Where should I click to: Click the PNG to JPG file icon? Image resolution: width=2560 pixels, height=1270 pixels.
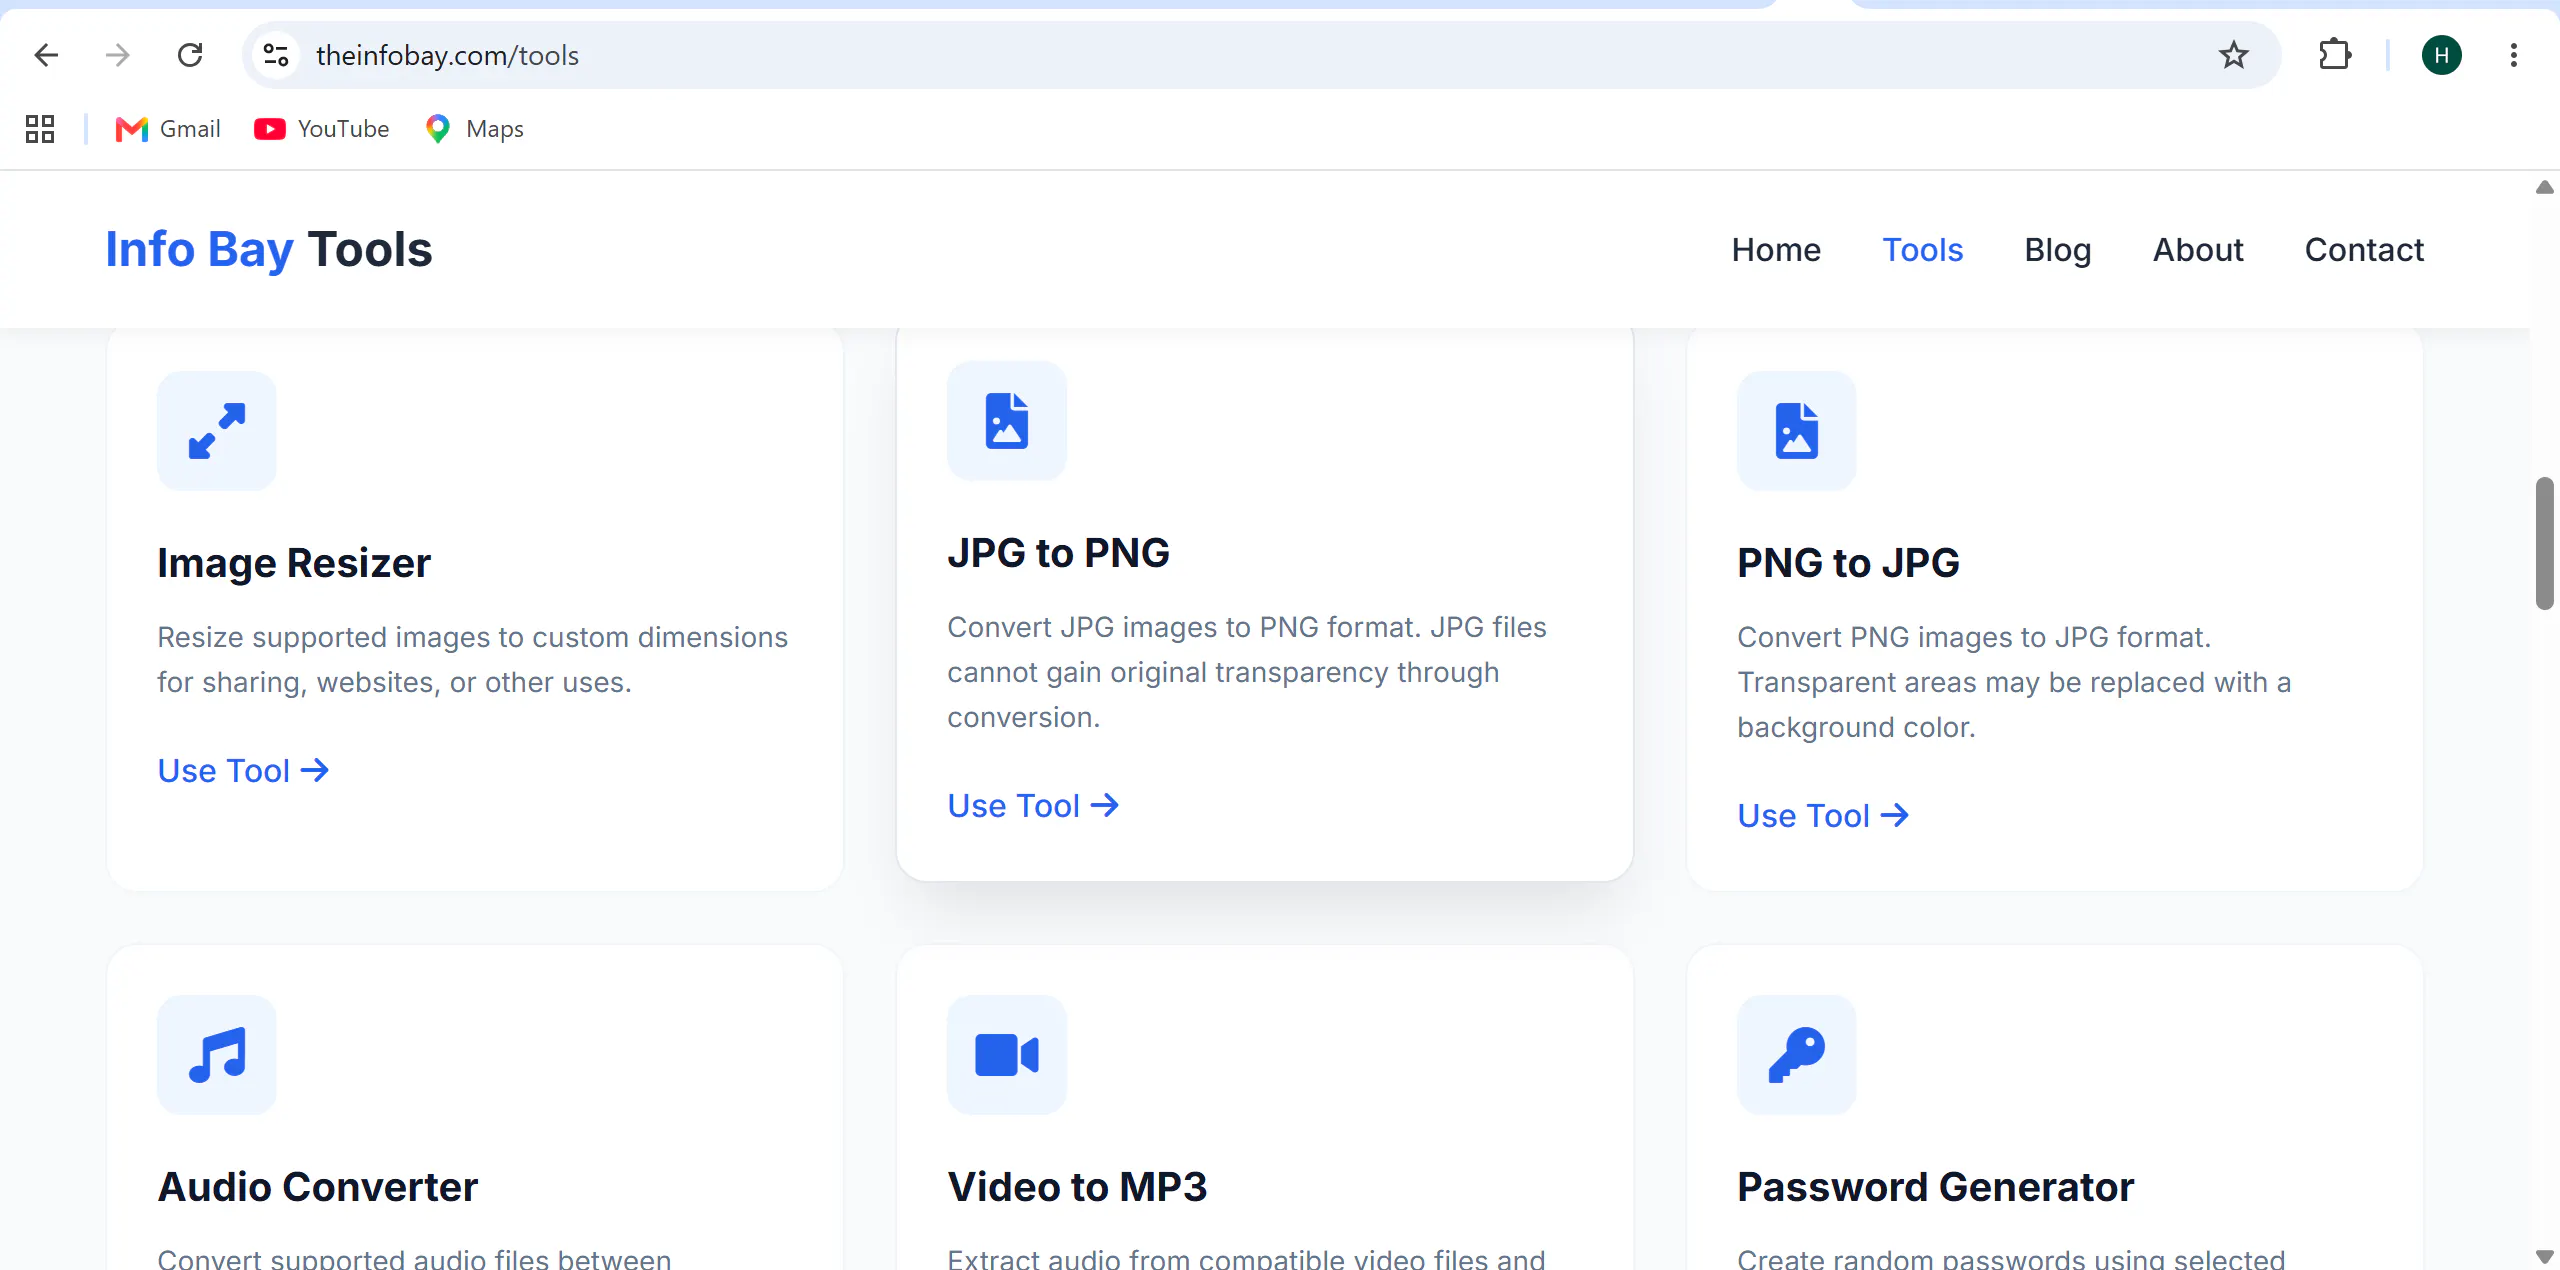tap(1797, 431)
